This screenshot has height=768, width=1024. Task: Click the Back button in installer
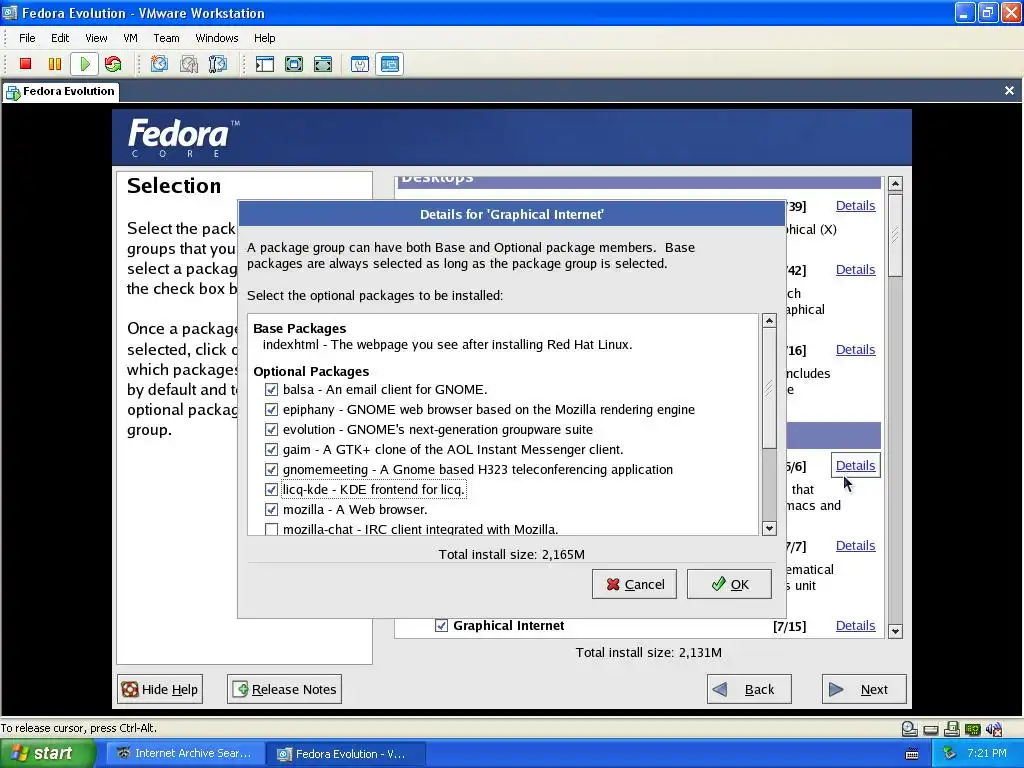pyautogui.click(x=749, y=689)
